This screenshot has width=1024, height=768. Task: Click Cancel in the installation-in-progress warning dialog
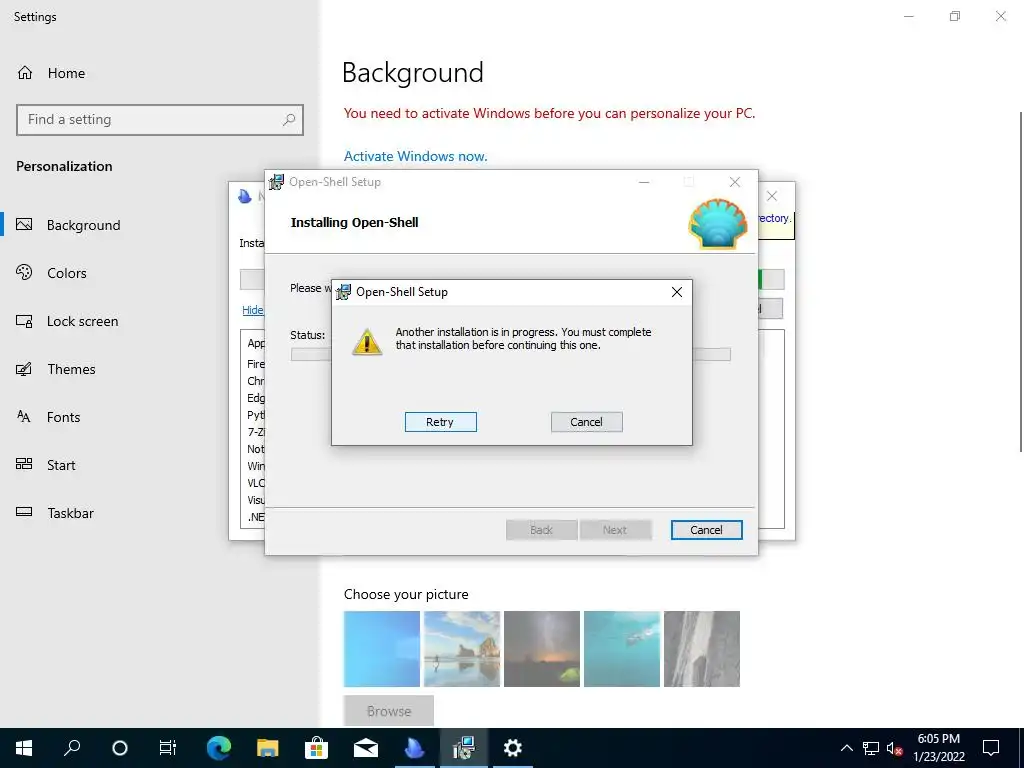click(586, 422)
